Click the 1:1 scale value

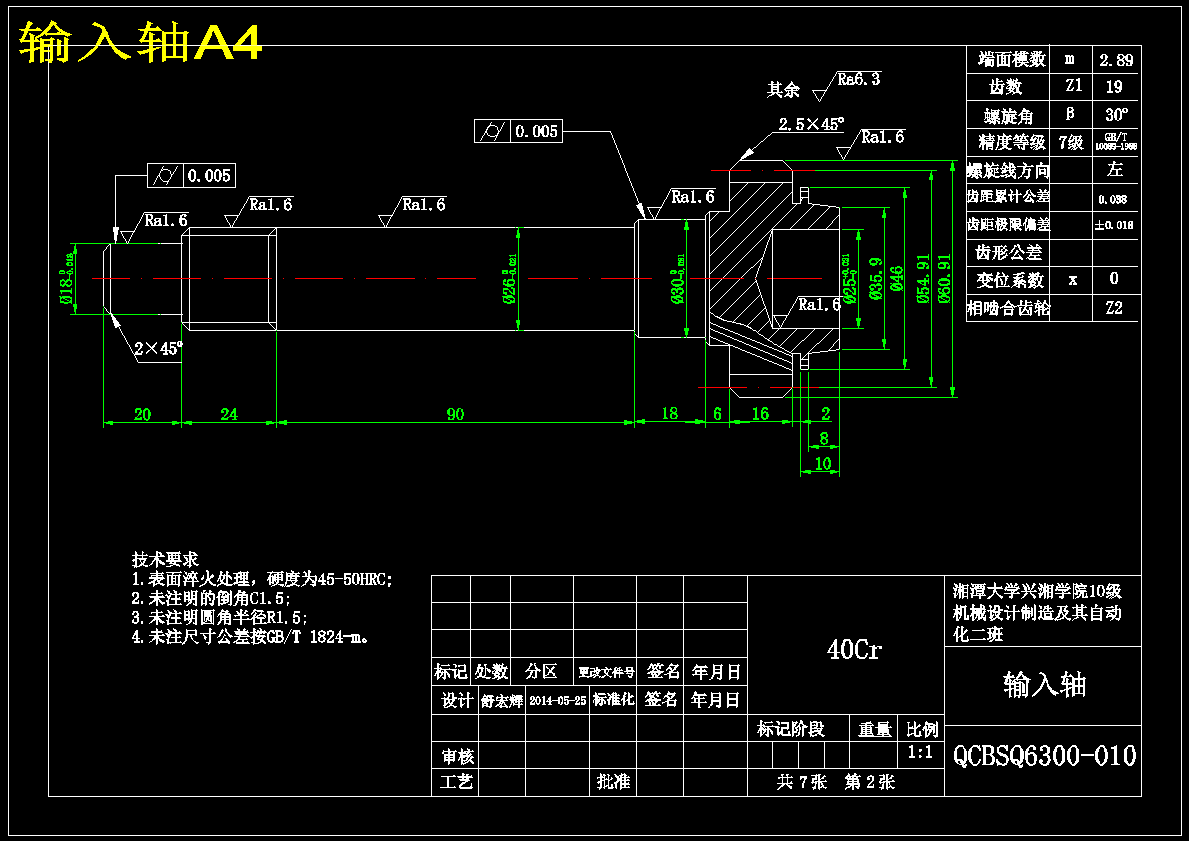[x=921, y=753]
